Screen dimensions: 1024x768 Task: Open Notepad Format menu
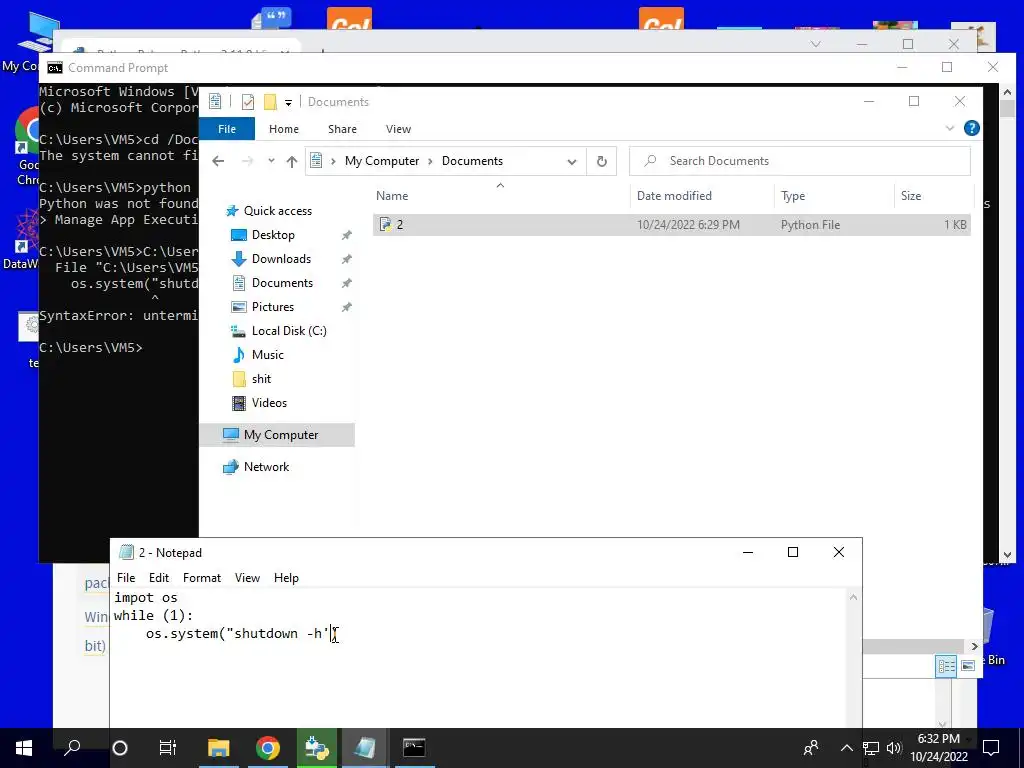(x=202, y=578)
